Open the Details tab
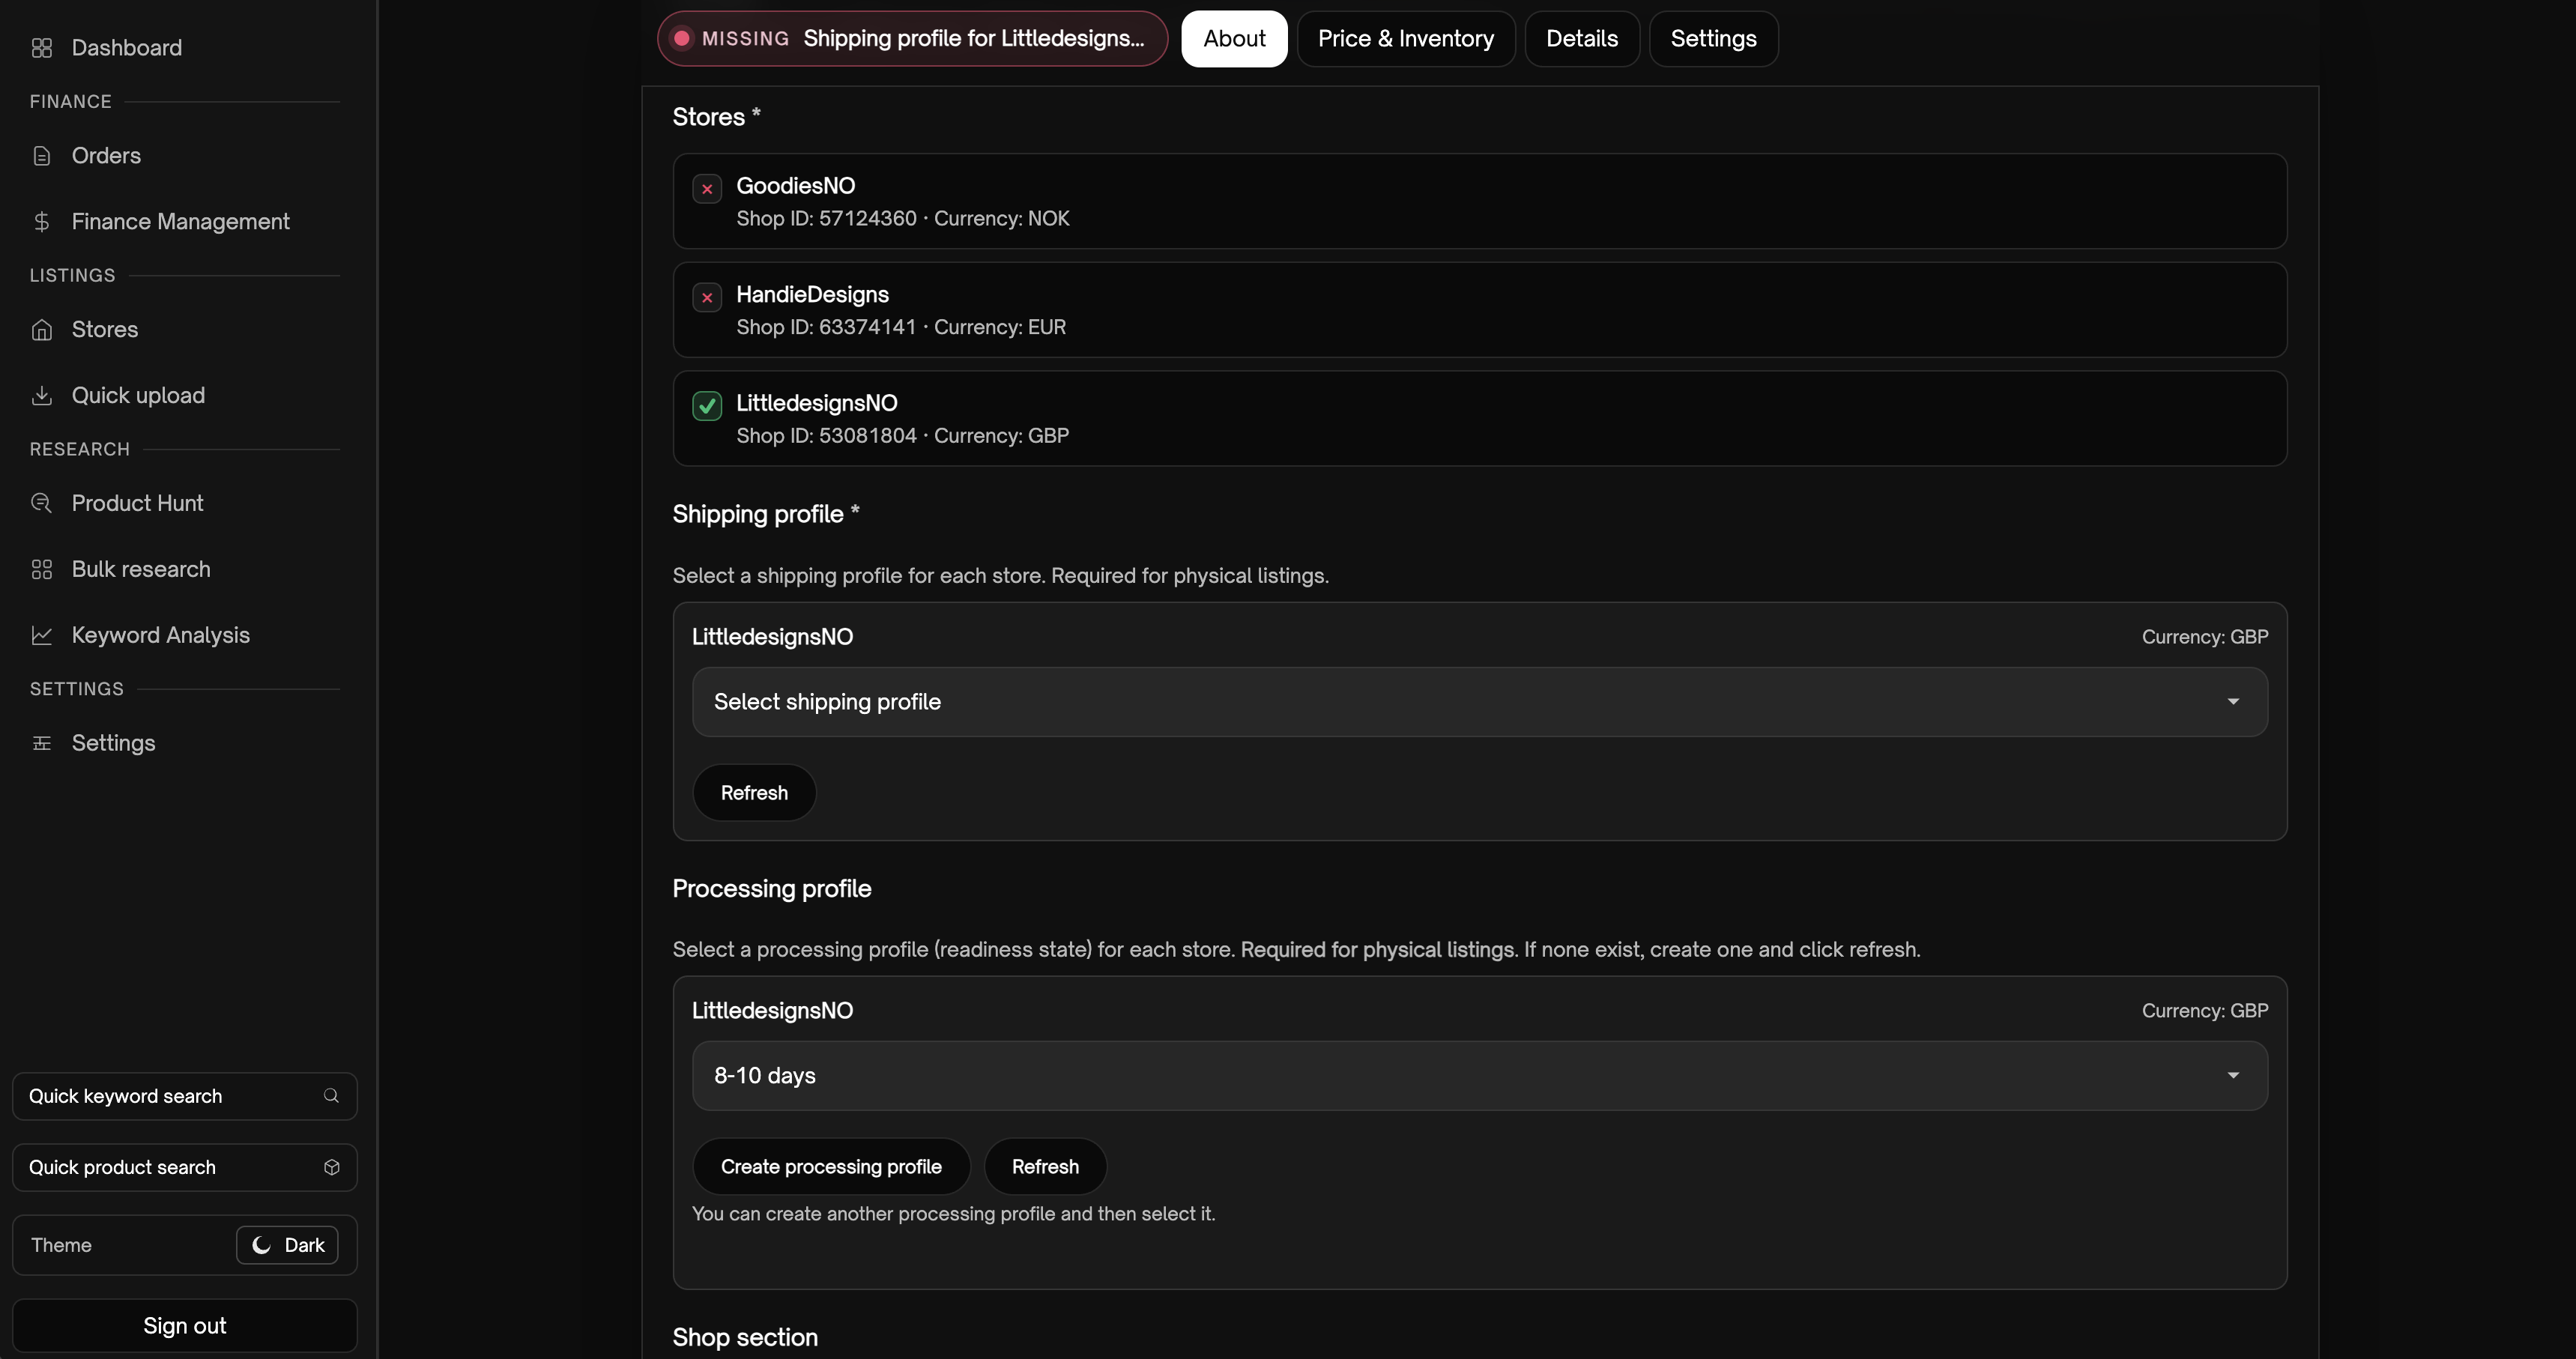Screen dimensions: 2576x1359 pos(1581,39)
